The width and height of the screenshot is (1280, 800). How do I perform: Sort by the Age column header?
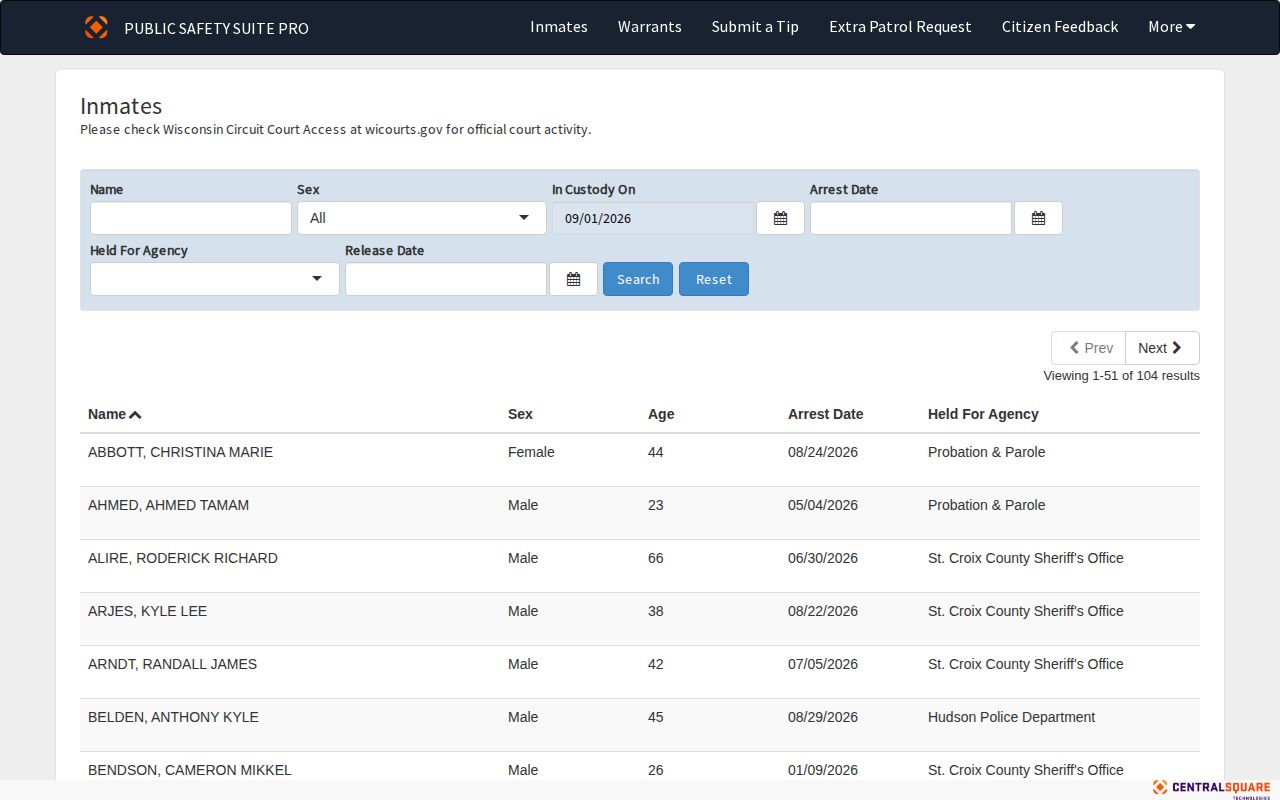click(x=661, y=414)
